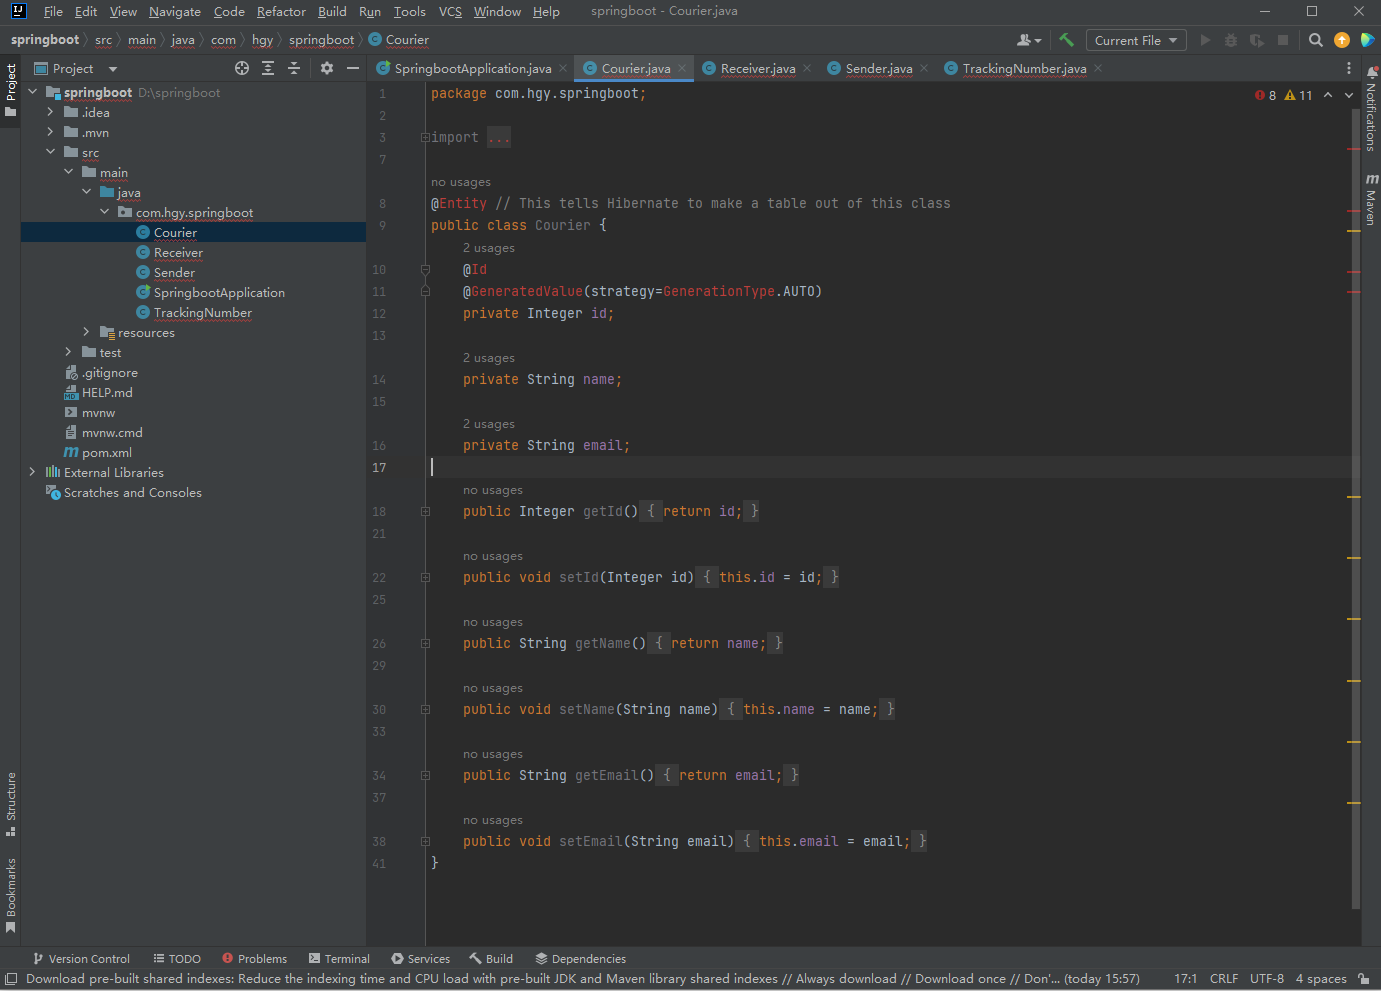1381x991 pixels.
Task: Expand External Libraries node
Action: point(32,472)
